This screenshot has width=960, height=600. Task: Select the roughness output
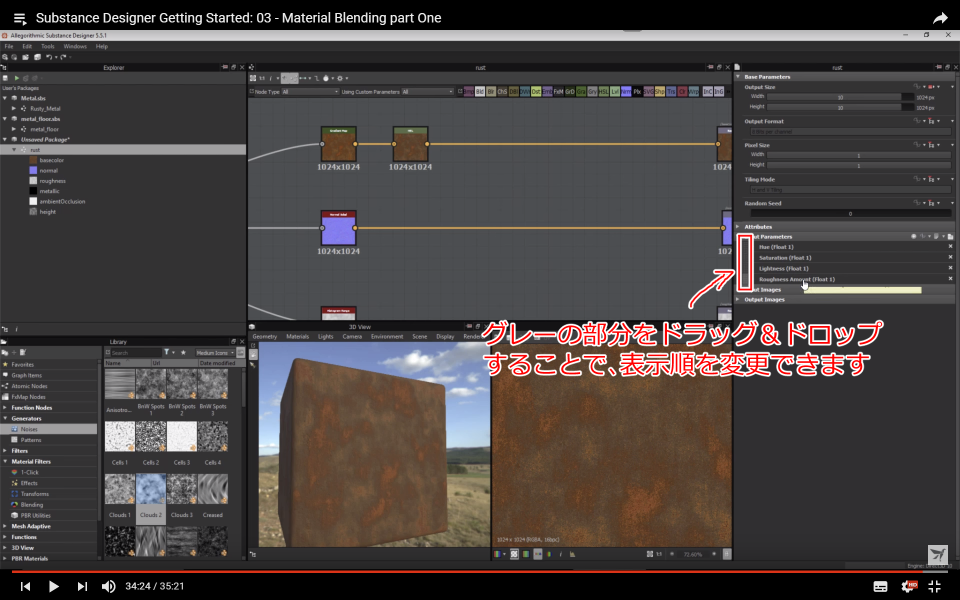point(52,181)
